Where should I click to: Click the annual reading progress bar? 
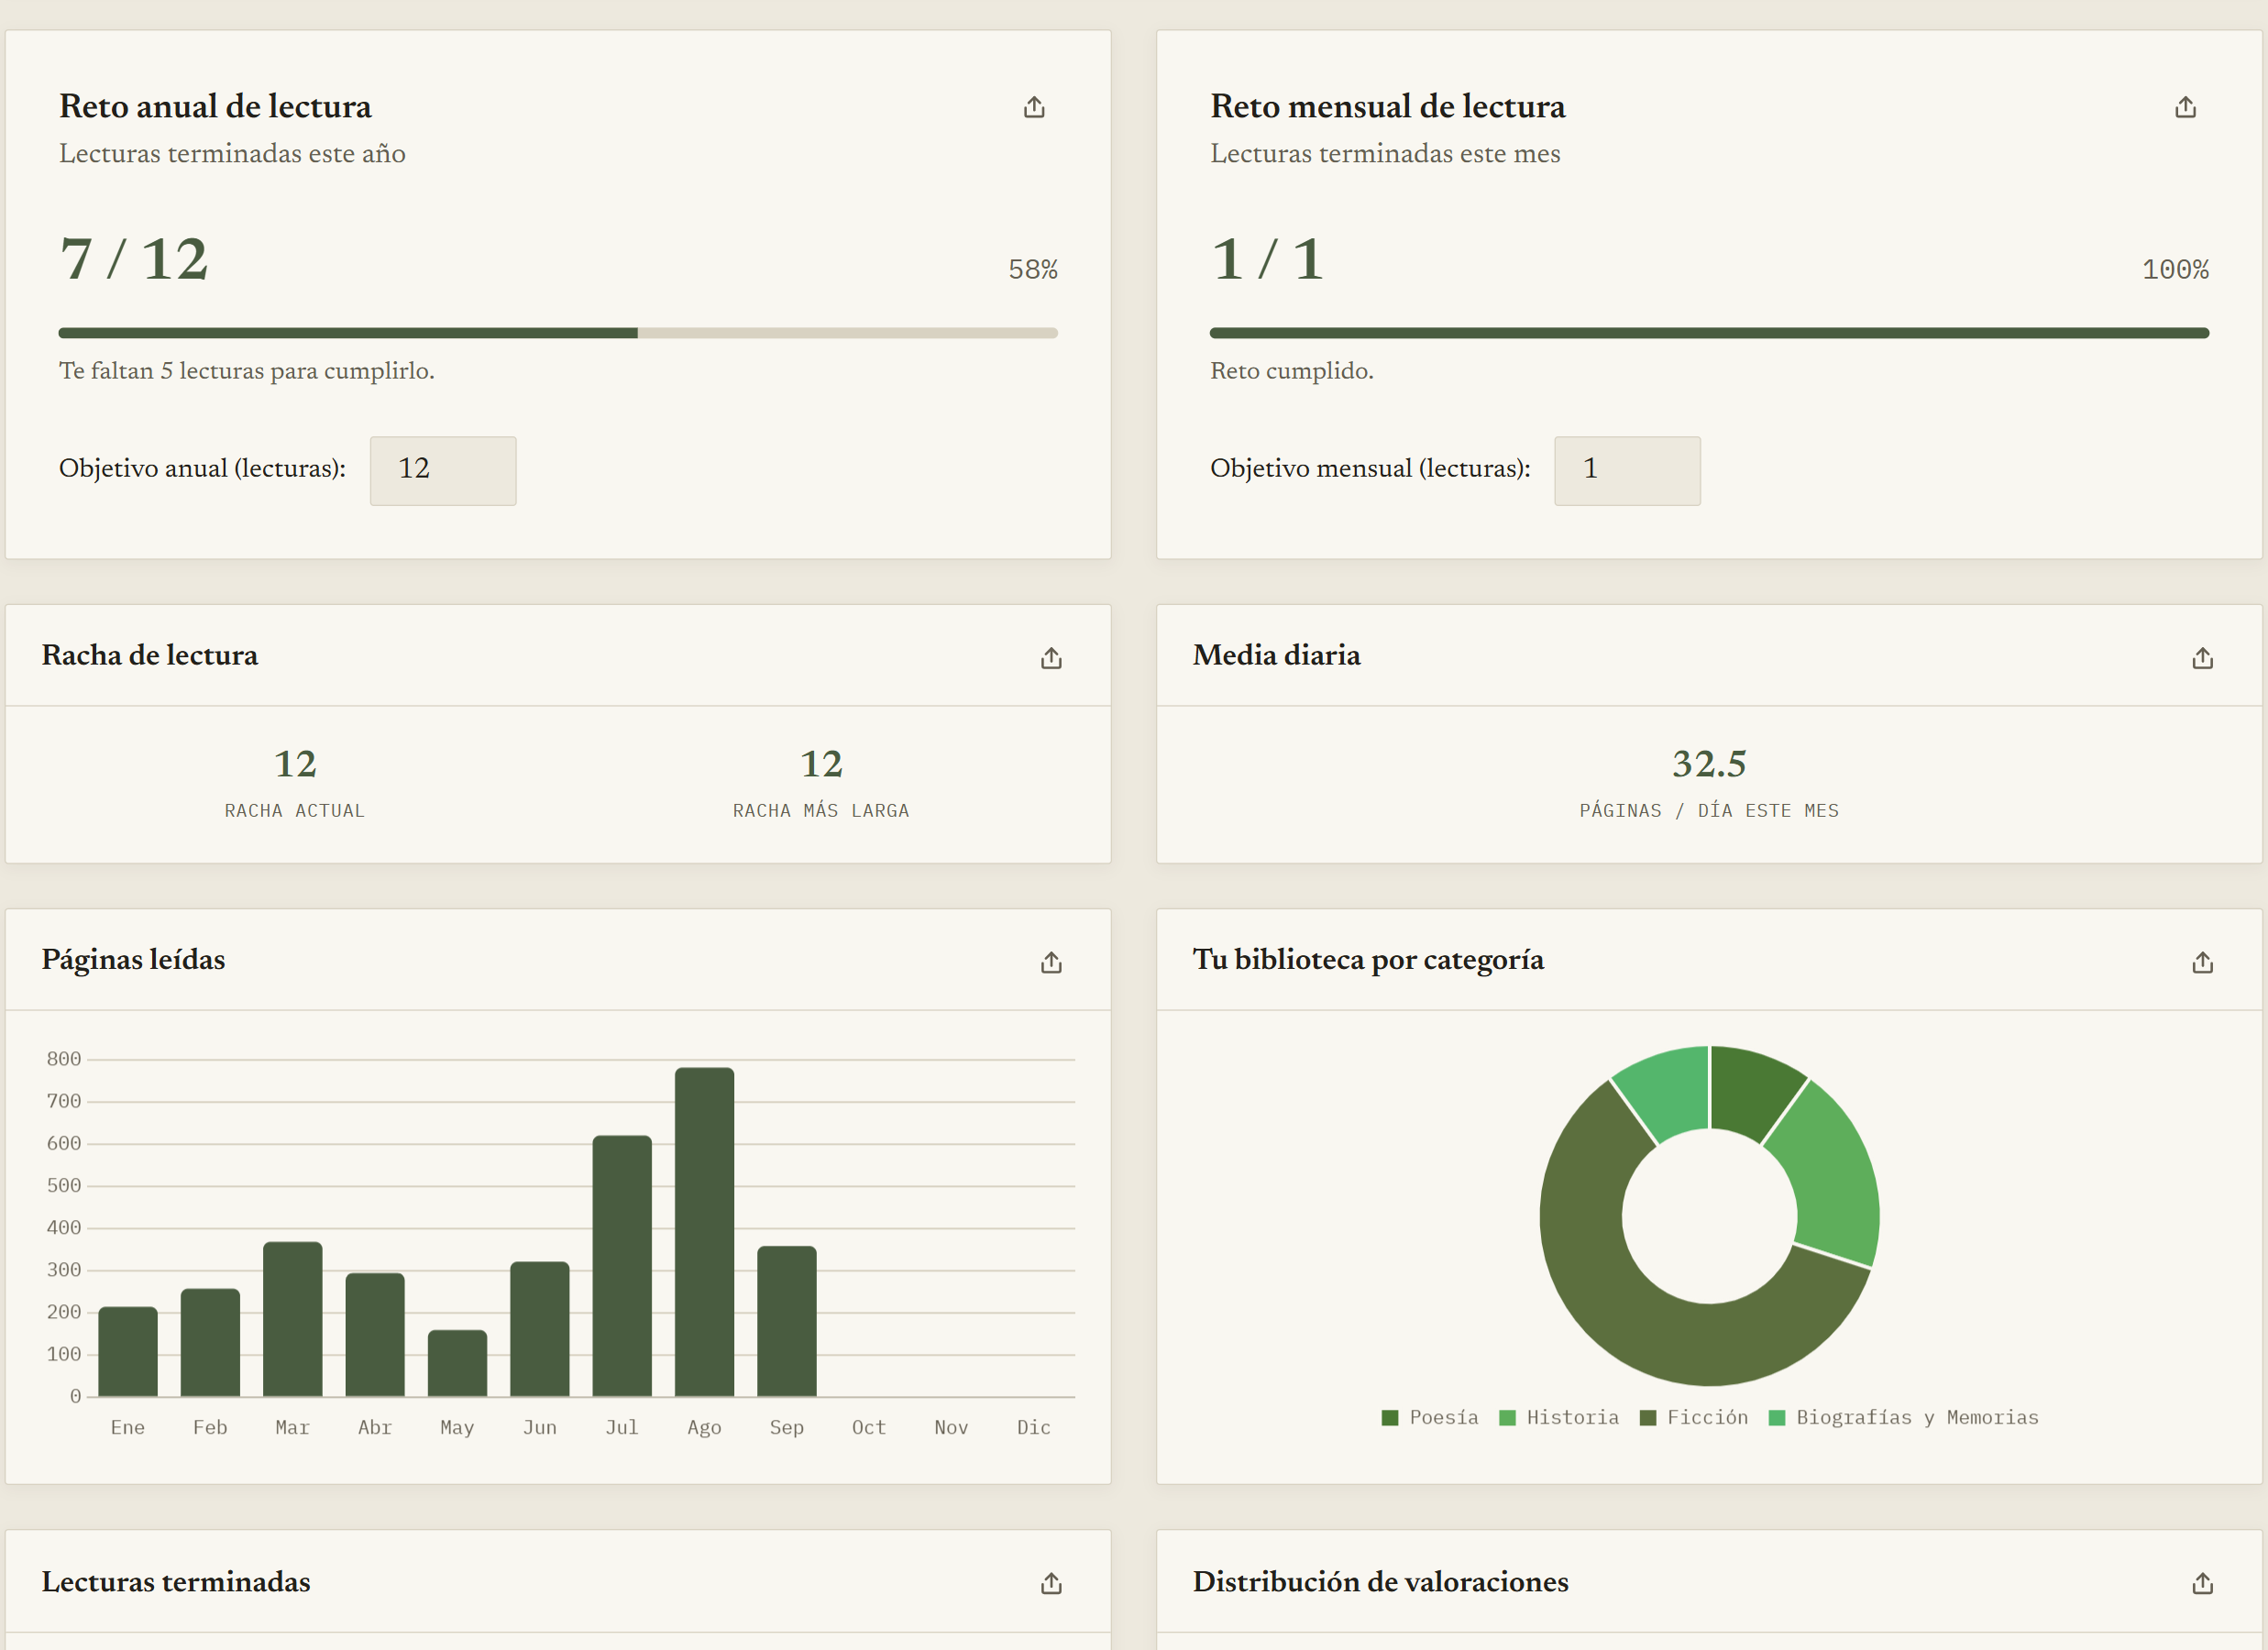click(x=558, y=333)
